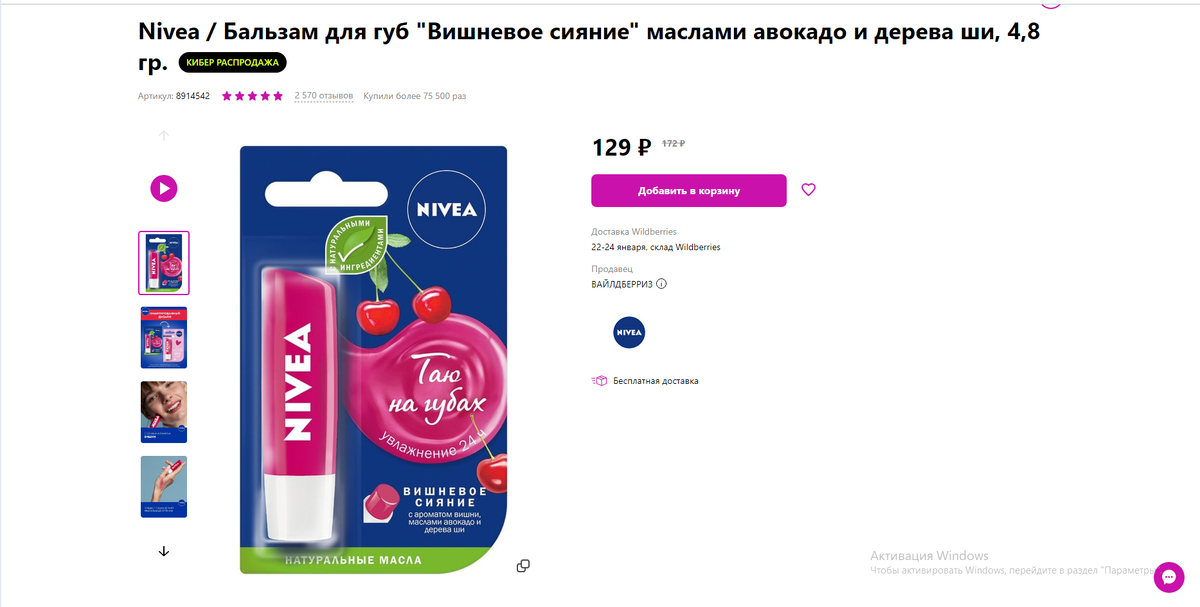Add product to favorites with heart icon
The height and width of the screenshot is (607, 1200).
point(809,190)
